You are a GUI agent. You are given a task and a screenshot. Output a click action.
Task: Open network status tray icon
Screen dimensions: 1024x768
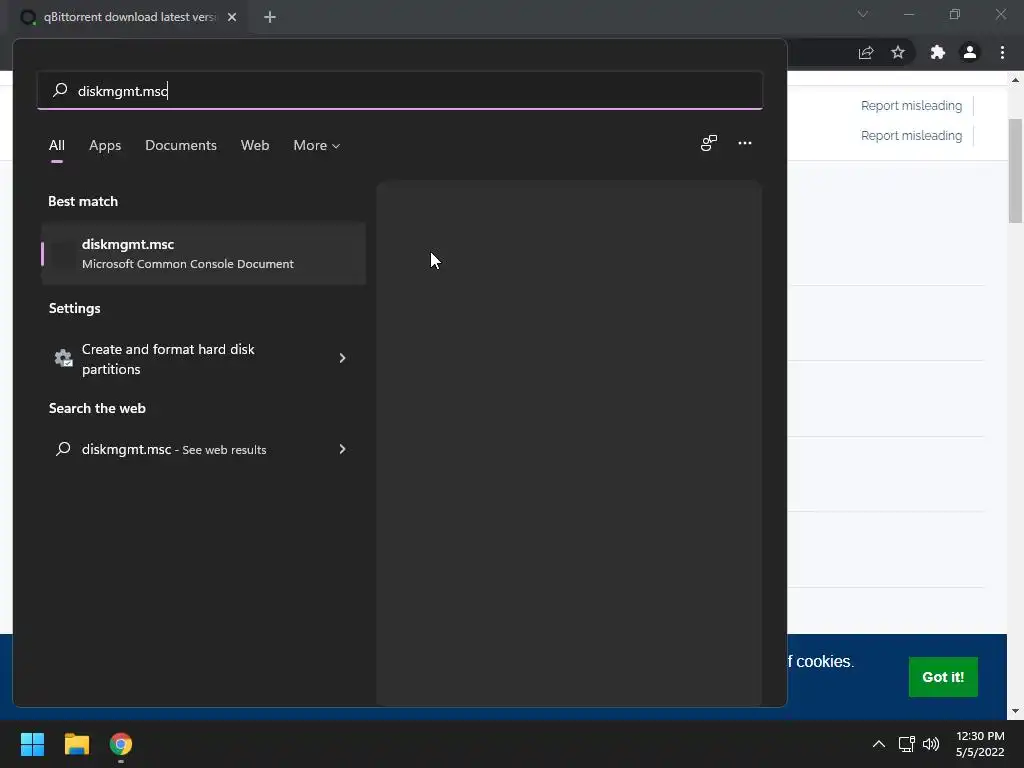[906, 744]
